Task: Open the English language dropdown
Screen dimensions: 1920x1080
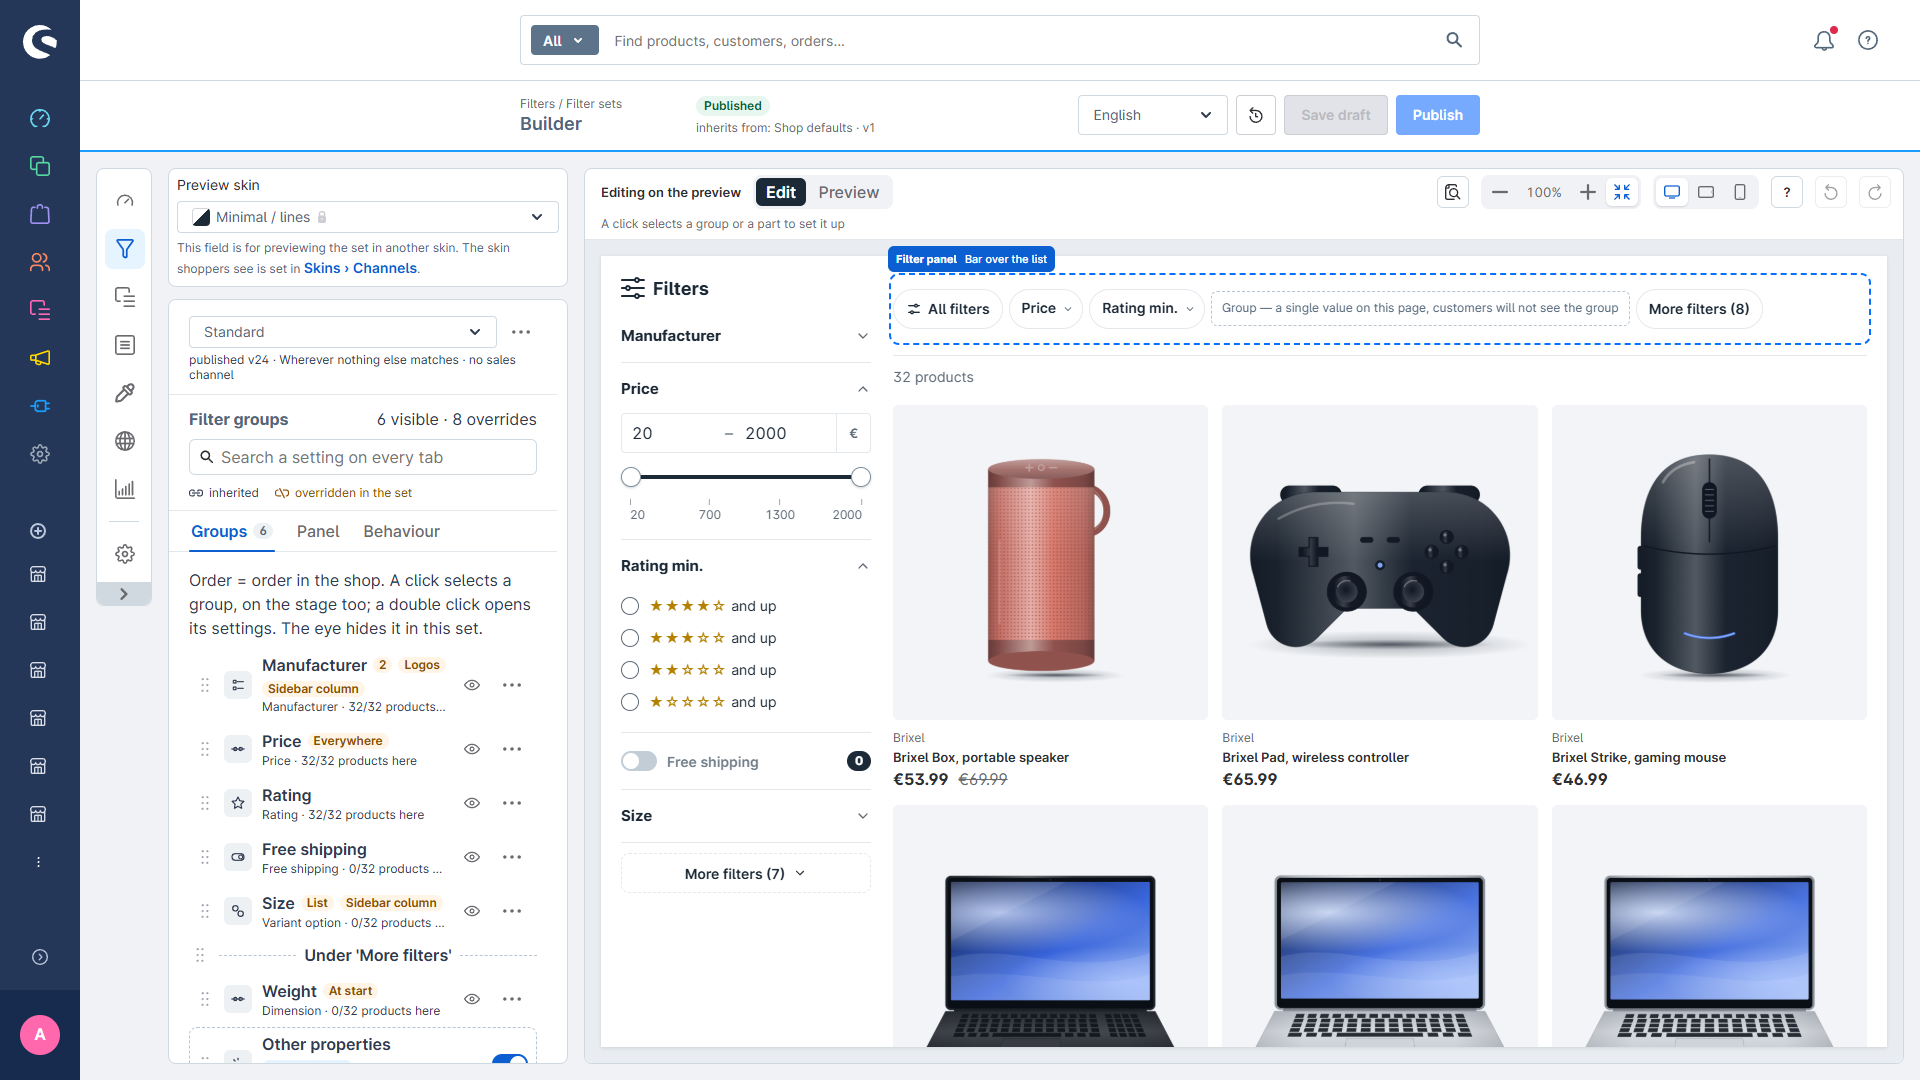Action: click(x=1152, y=115)
